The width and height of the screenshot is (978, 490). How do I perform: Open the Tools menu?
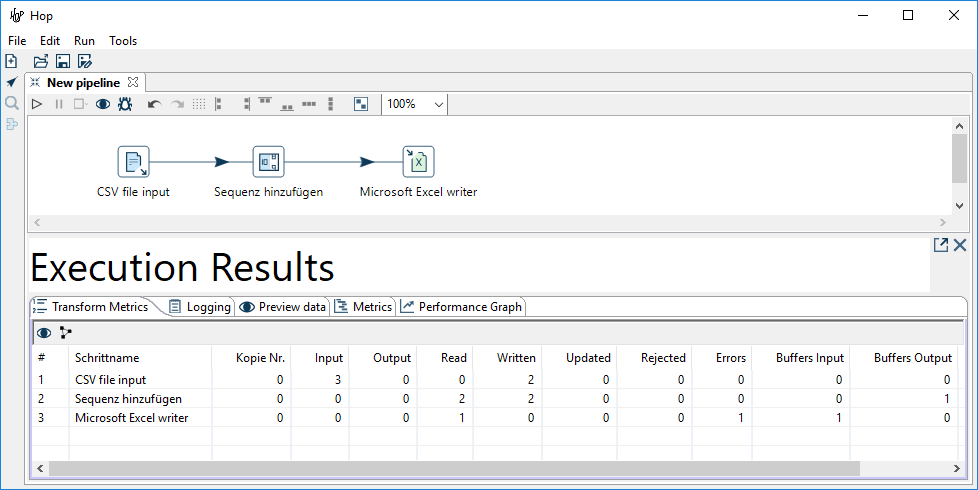tap(123, 41)
